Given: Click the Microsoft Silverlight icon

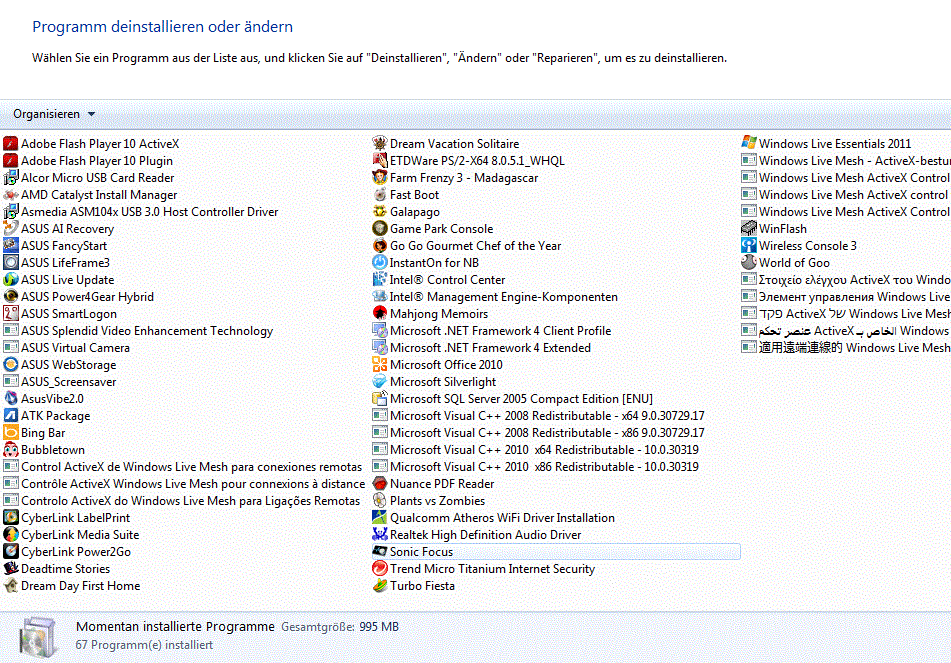Looking at the screenshot, I should [380, 382].
